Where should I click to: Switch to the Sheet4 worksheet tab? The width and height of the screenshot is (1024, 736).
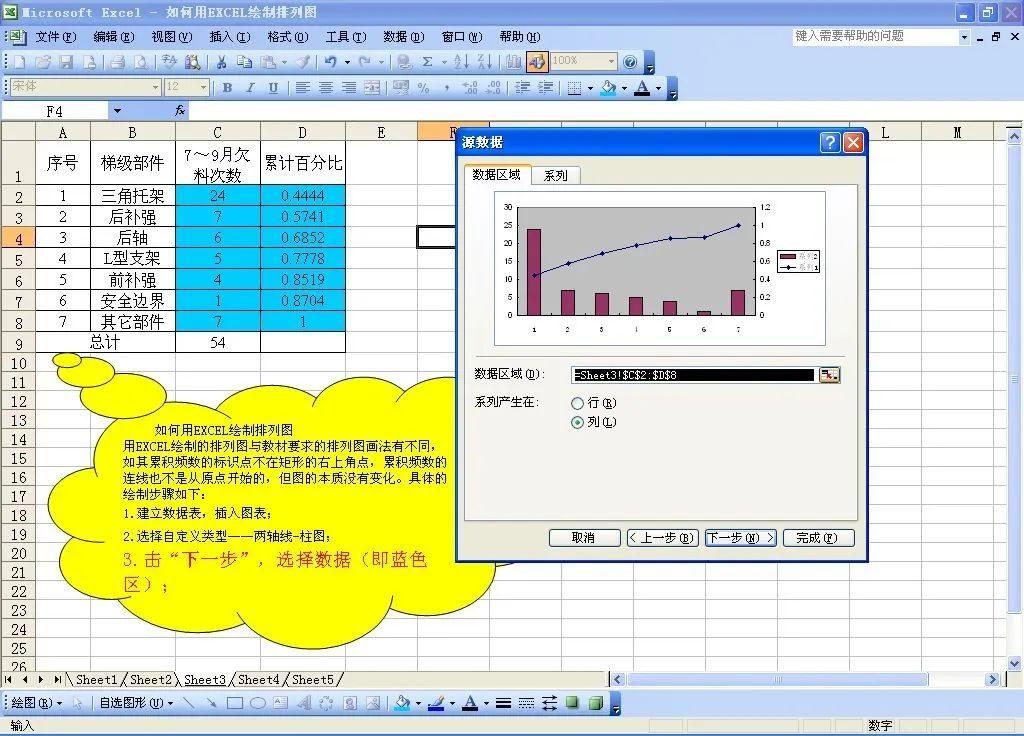pos(258,679)
